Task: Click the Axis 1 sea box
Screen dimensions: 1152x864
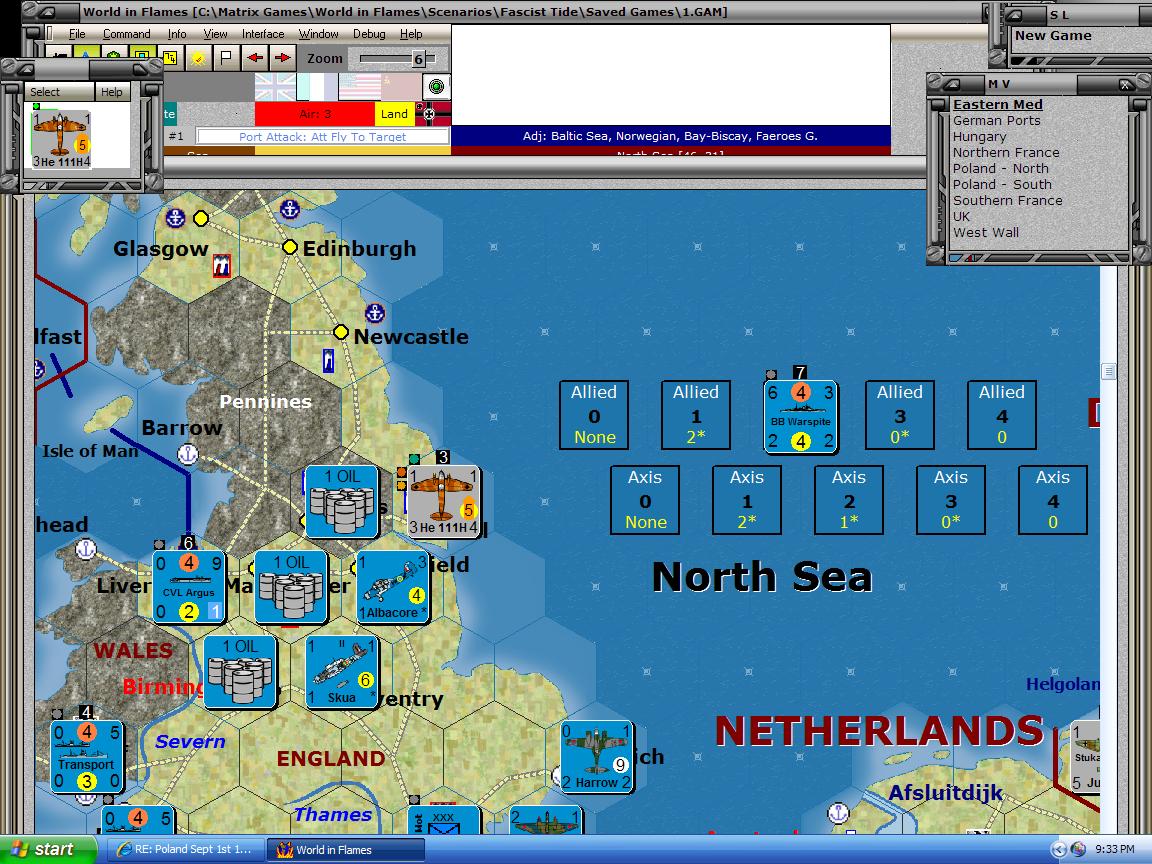Action: [x=747, y=500]
